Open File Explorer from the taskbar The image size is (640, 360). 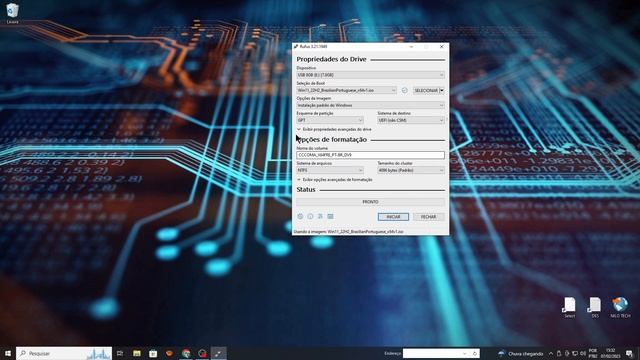[x=137, y=353]
